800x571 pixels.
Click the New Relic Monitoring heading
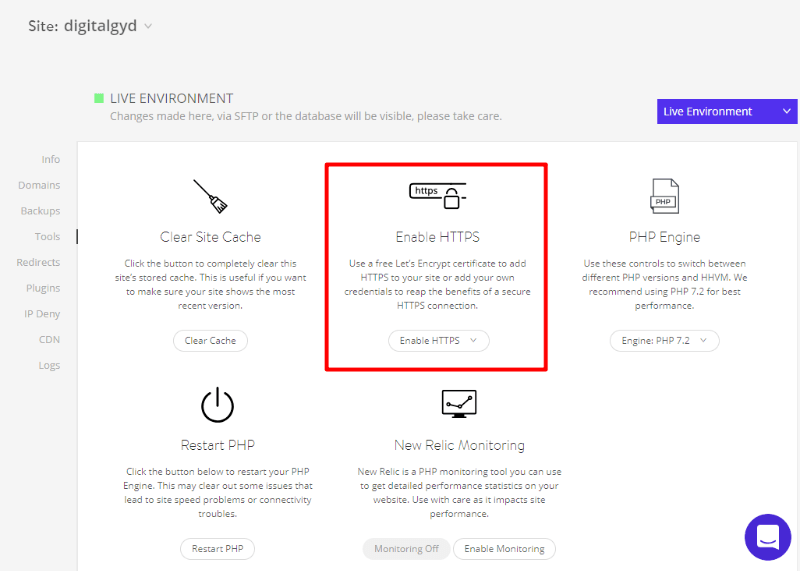pyautogui.click(x=459, y=445)
